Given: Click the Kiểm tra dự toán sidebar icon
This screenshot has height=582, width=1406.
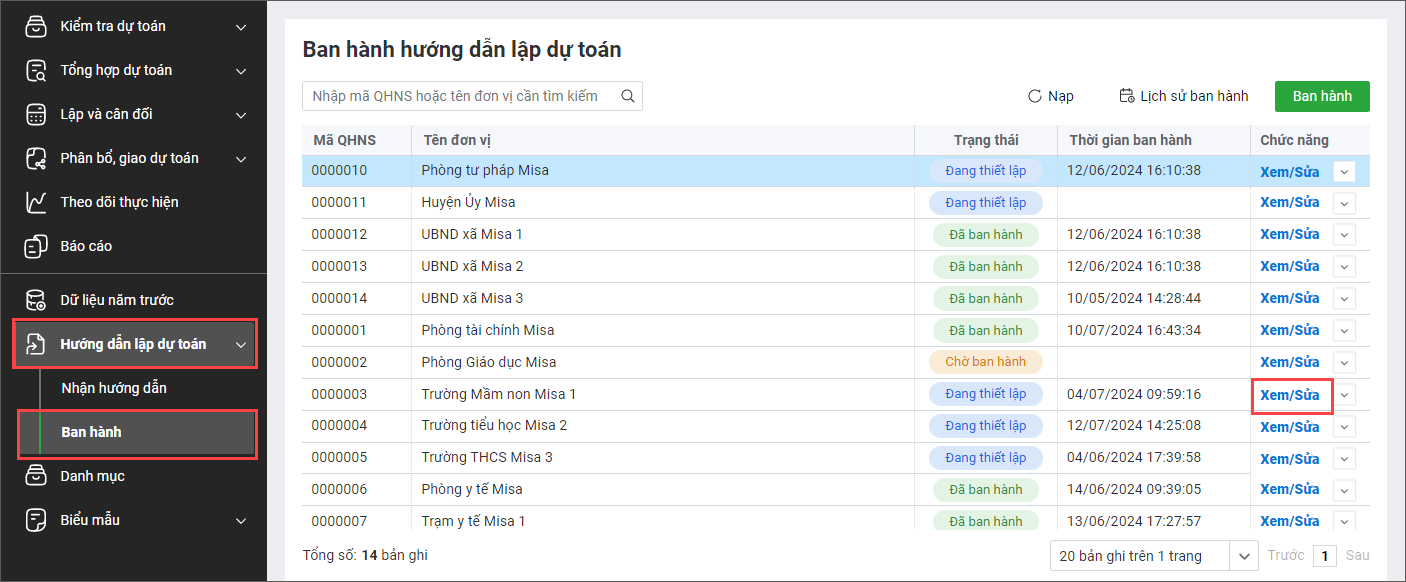Looking at the screenshot, I should pos(36,26).
